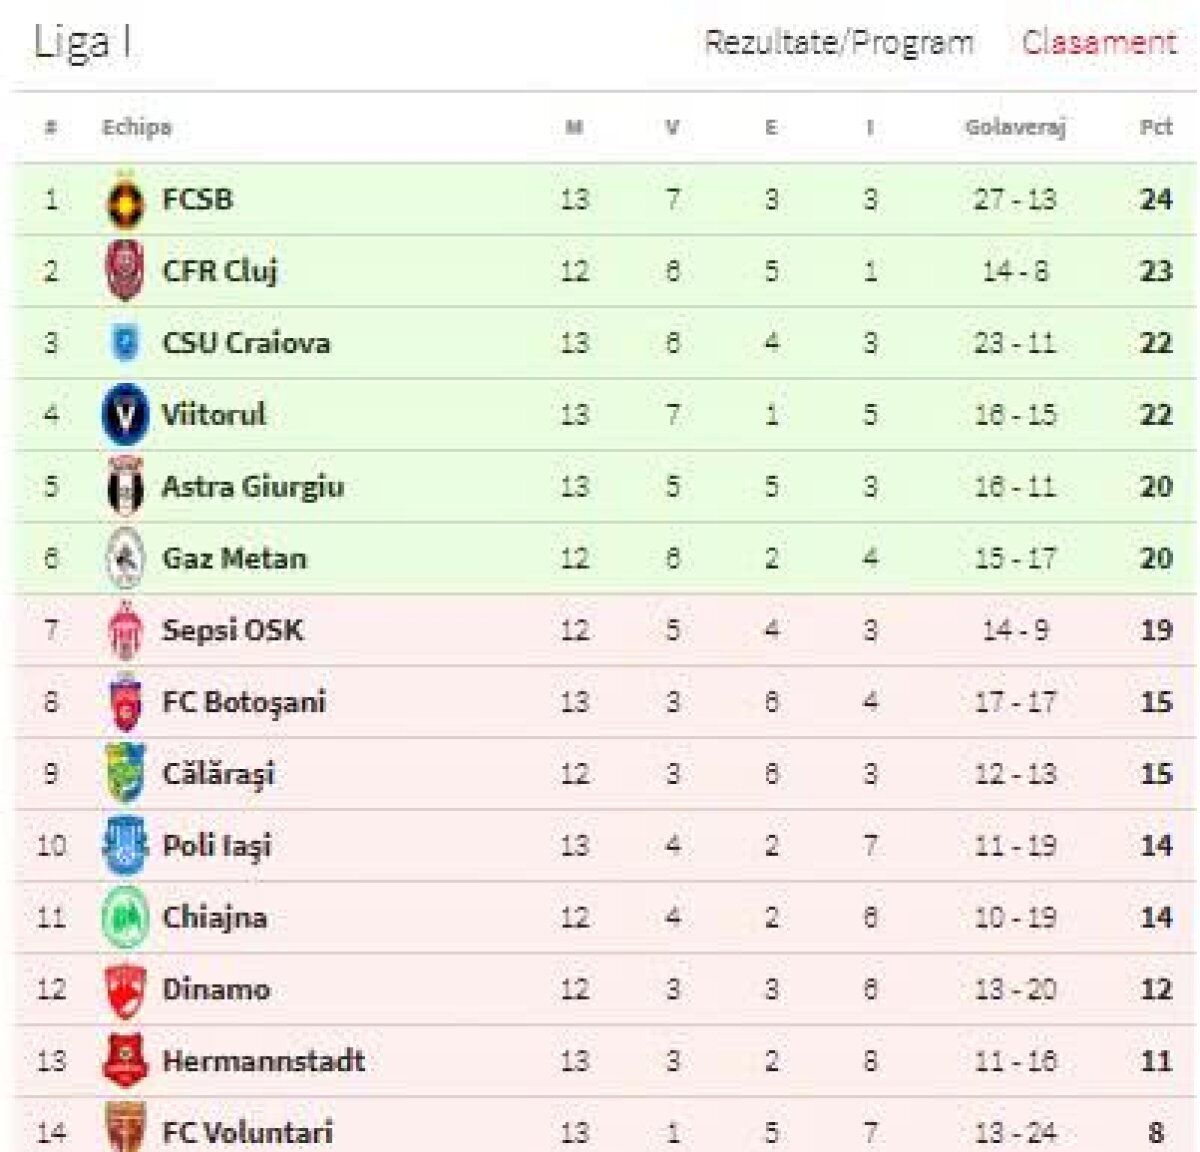Click the Călăraşi club crest
Image resolution: width=1200 pixels, height=1152 pixels.
point(125,774)
